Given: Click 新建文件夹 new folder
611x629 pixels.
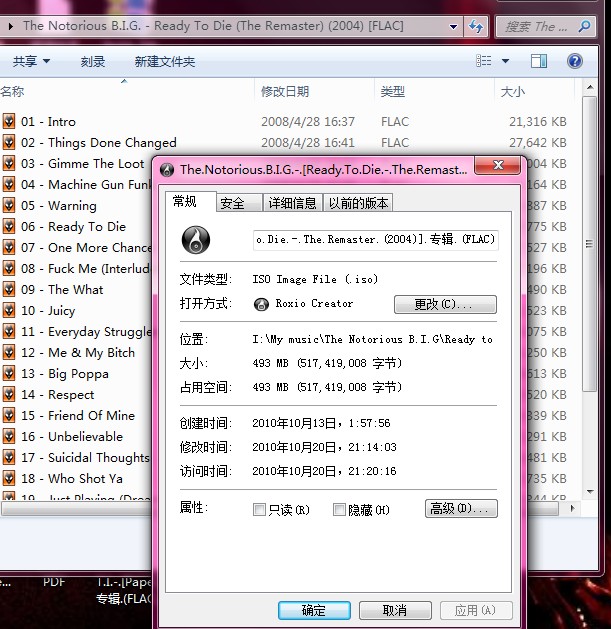Looking at the screenshot, I should [x=164, y=61].
